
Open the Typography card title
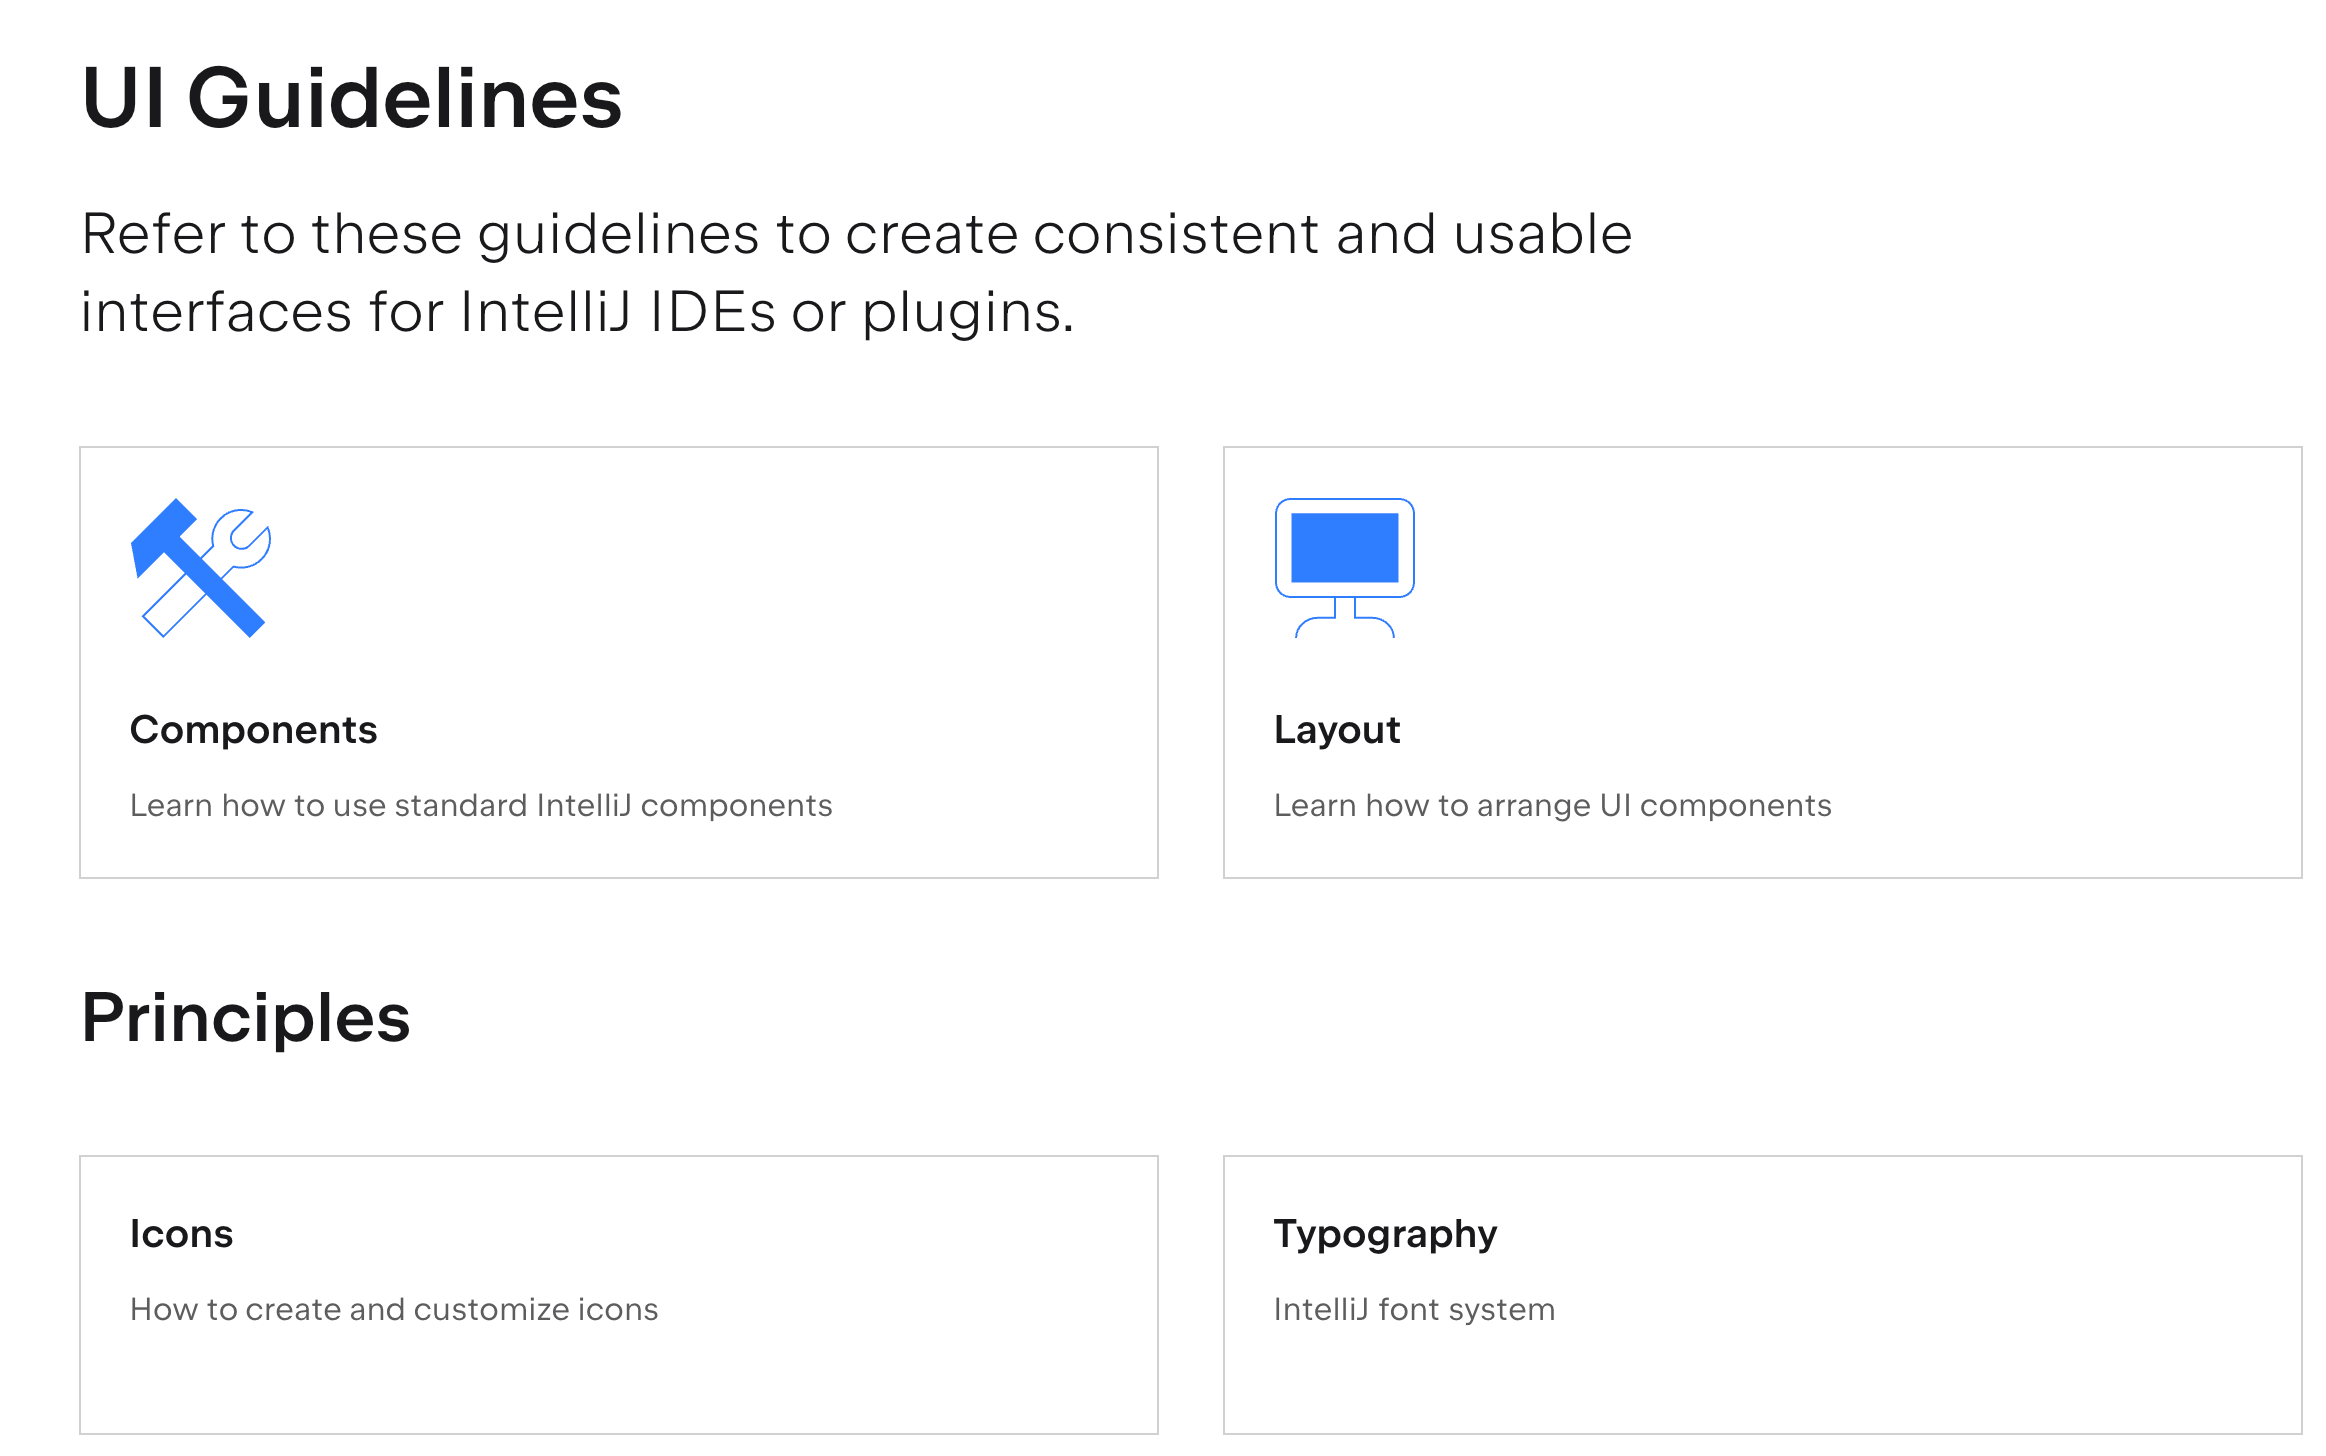[1385, 1235]
